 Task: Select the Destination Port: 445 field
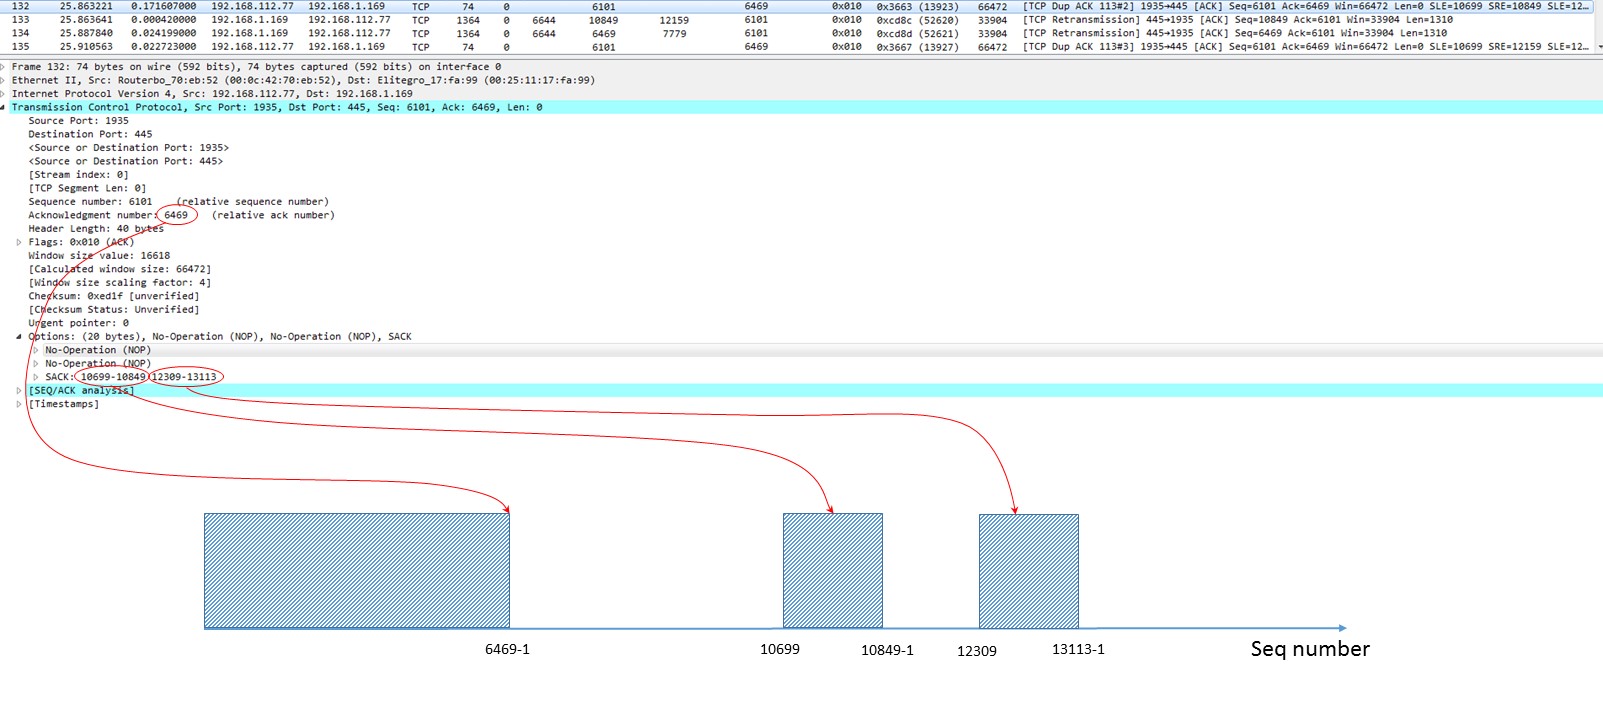pyautogui.click(x=91, y=134)
